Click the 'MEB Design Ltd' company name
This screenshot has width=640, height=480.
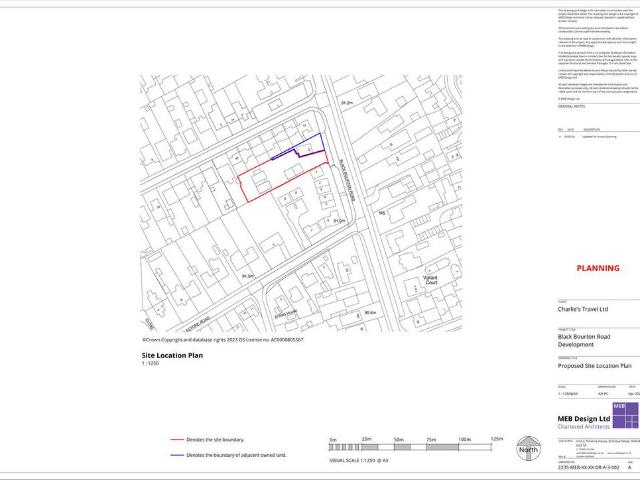tap(584, 419)
